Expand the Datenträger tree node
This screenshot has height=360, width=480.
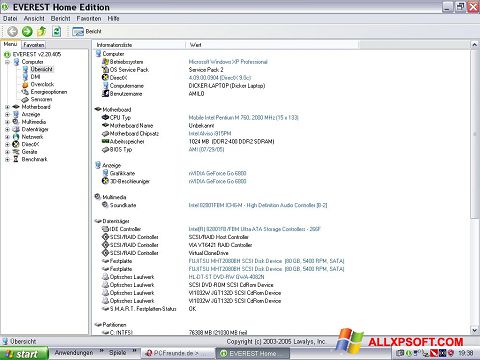(7, 129)
